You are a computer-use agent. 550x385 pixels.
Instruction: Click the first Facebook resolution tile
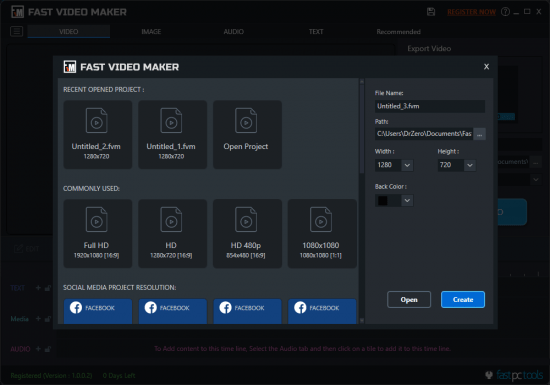coord(98,311)
